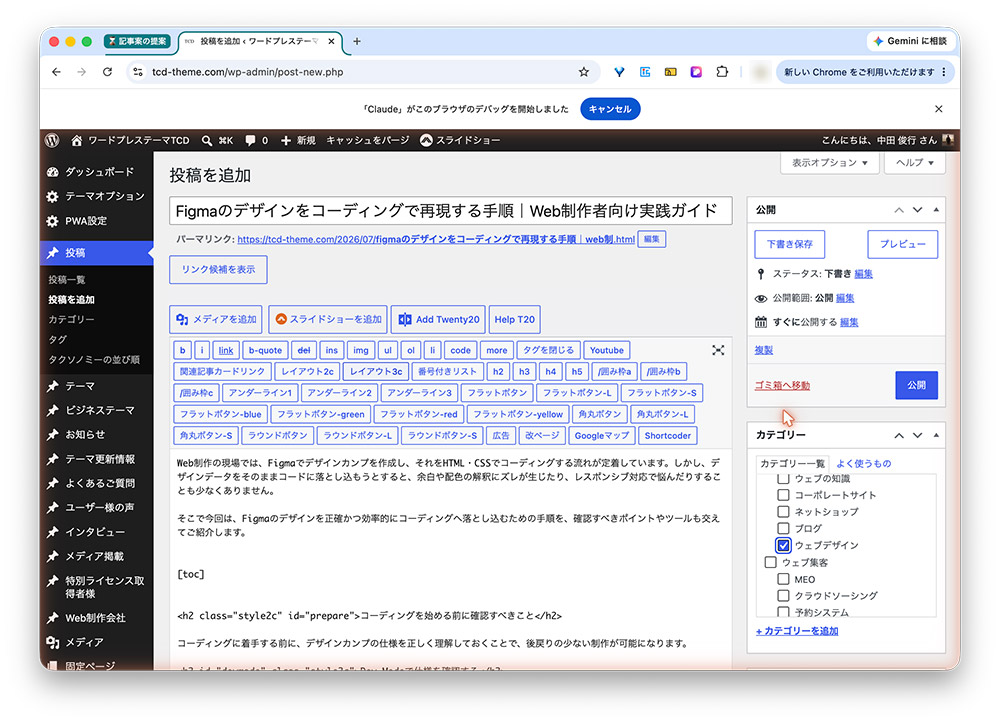The image size is (1000, 723).
Task: Click the code quicktag button
Action: [460, 350]
